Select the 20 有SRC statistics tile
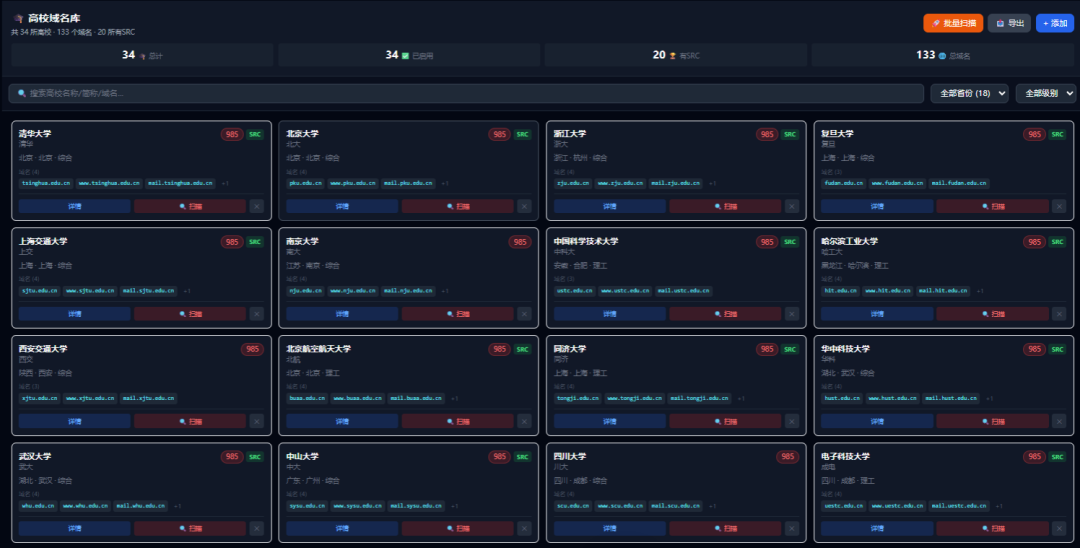1080x548 pixels. coord(676,55)
